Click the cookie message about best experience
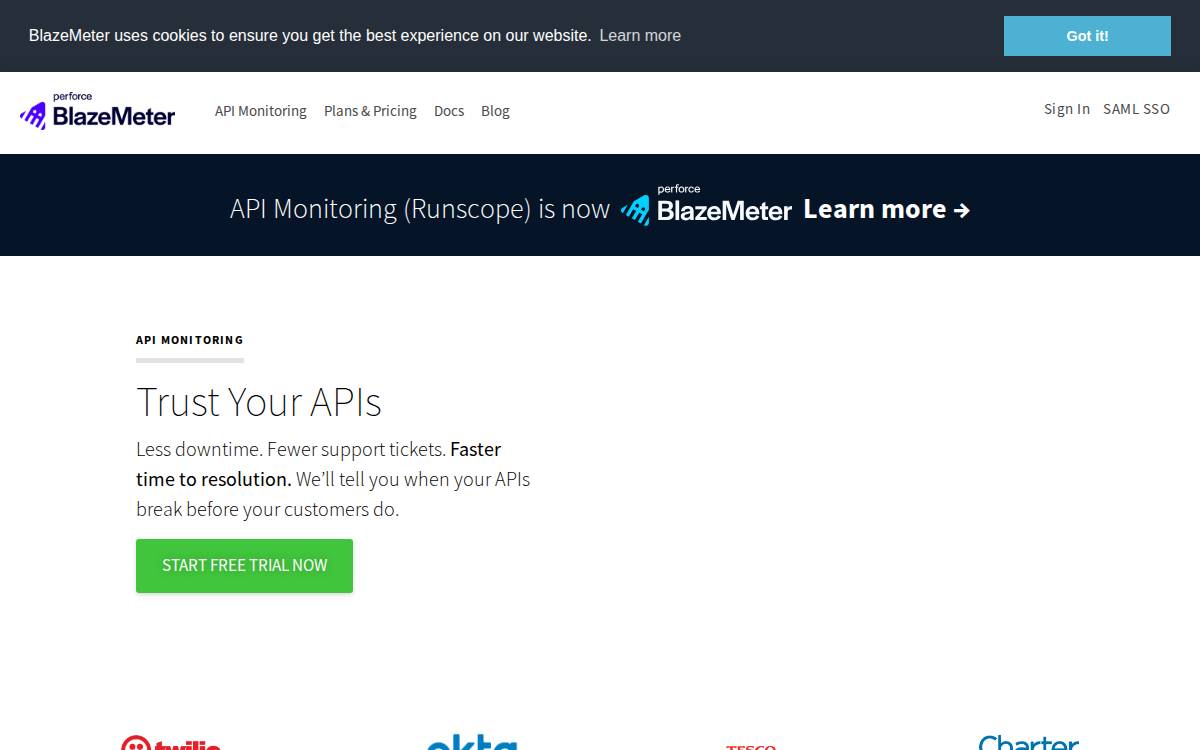 coord(310,35)
